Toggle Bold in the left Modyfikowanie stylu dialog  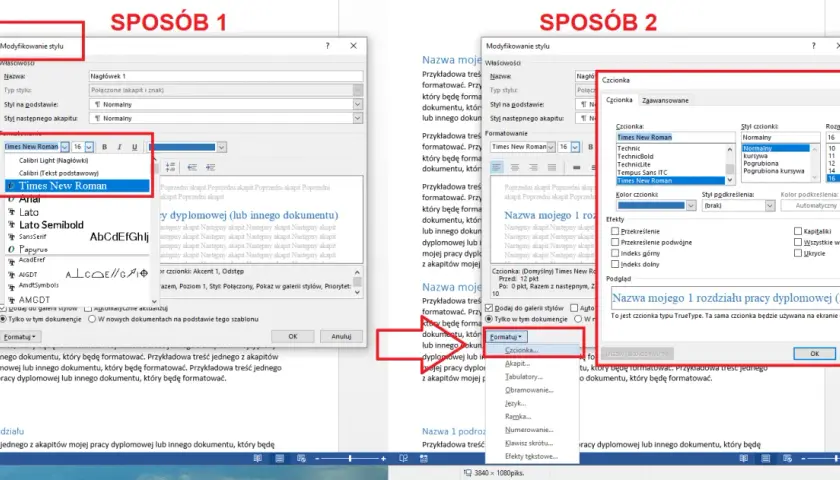[x=104, y=147]
